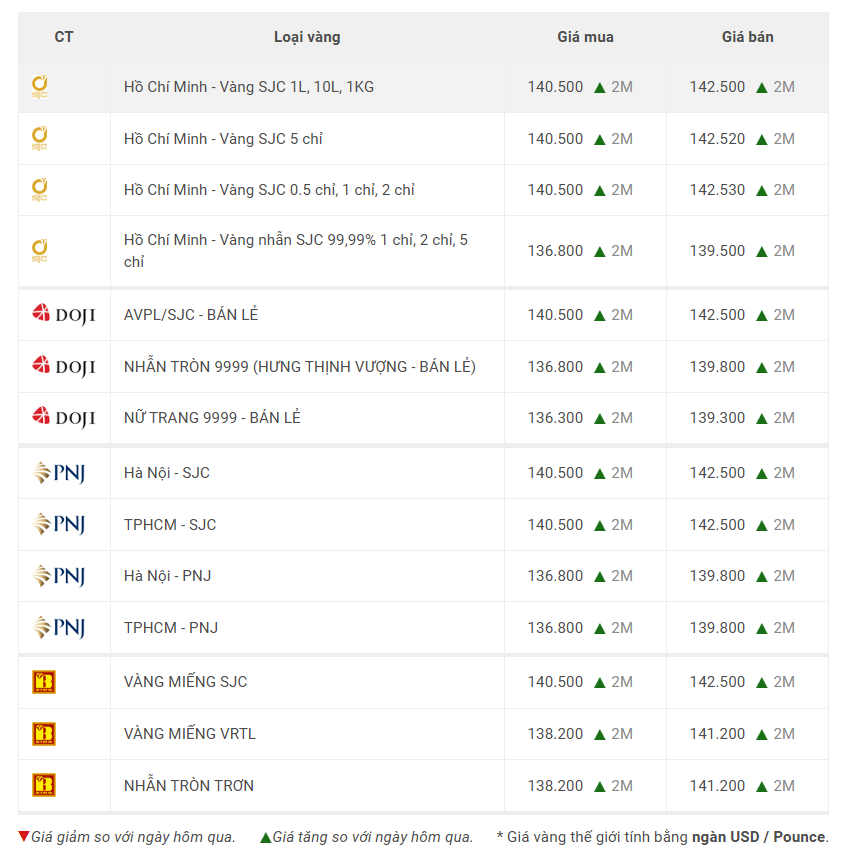Click the Giá bán column header
The width and height of the screenshot is (842, 855).
[x=747, y=37]
